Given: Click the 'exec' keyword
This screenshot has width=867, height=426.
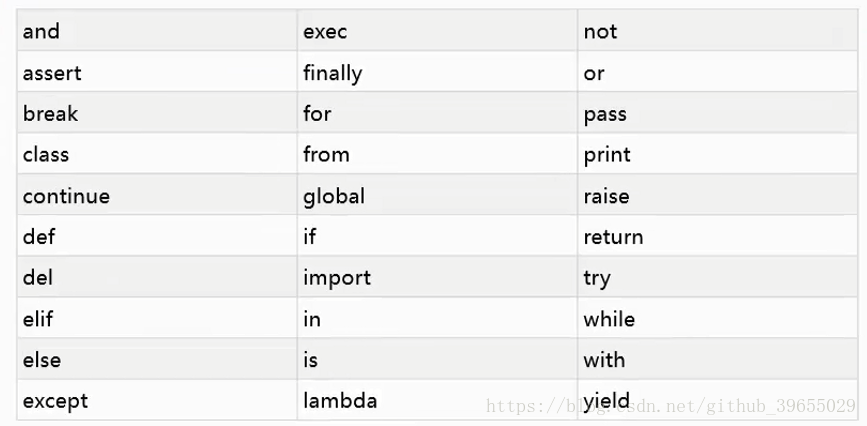Looking at the screenshot, I should pos(325,32).
